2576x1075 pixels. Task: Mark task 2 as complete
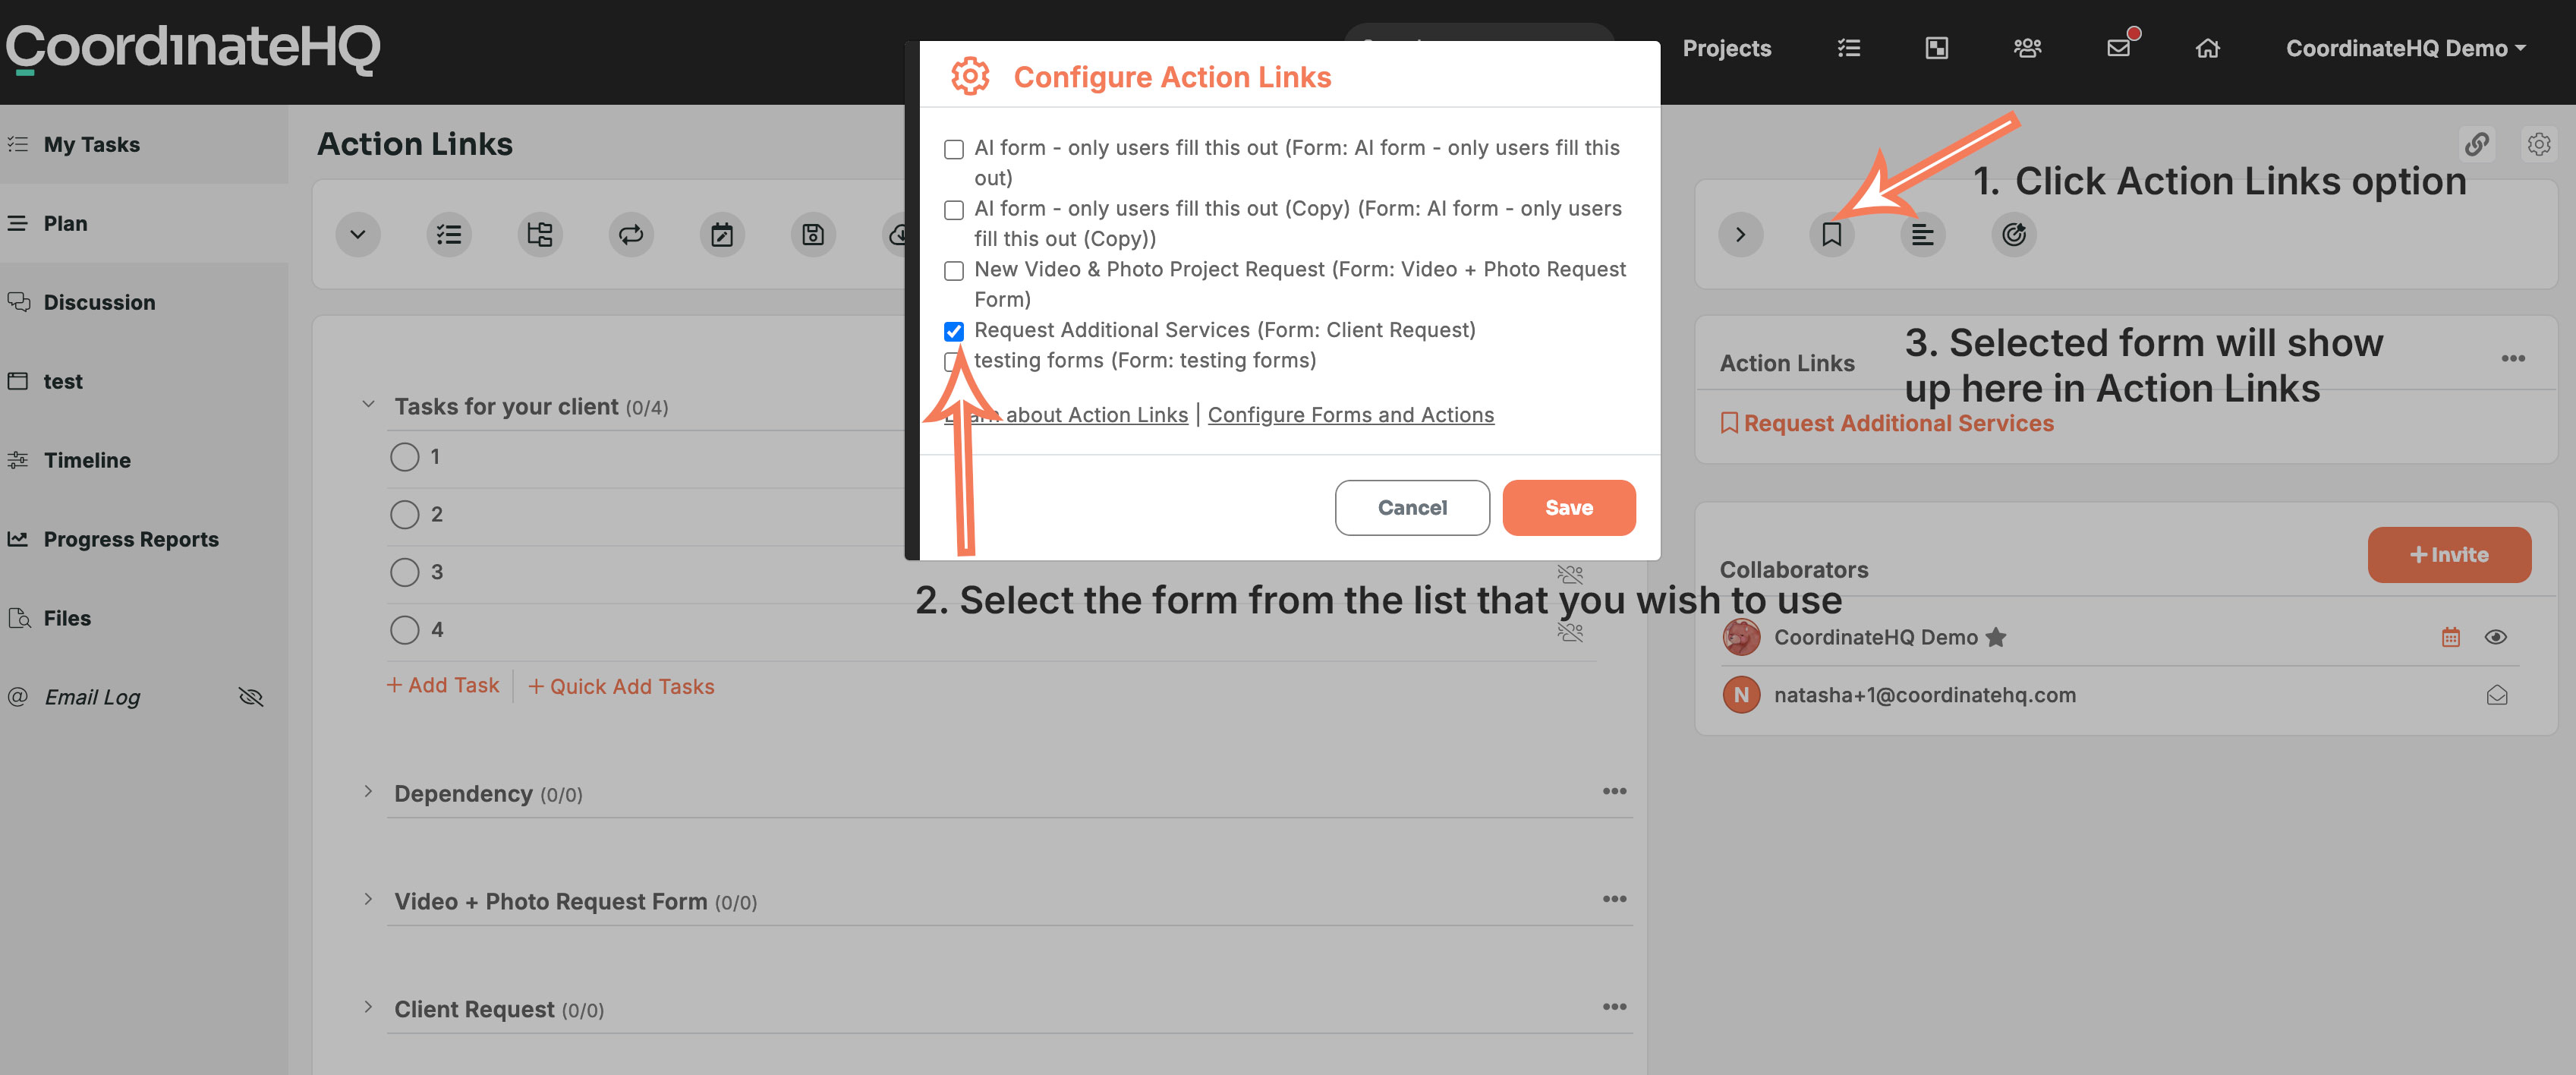point(404,515)
